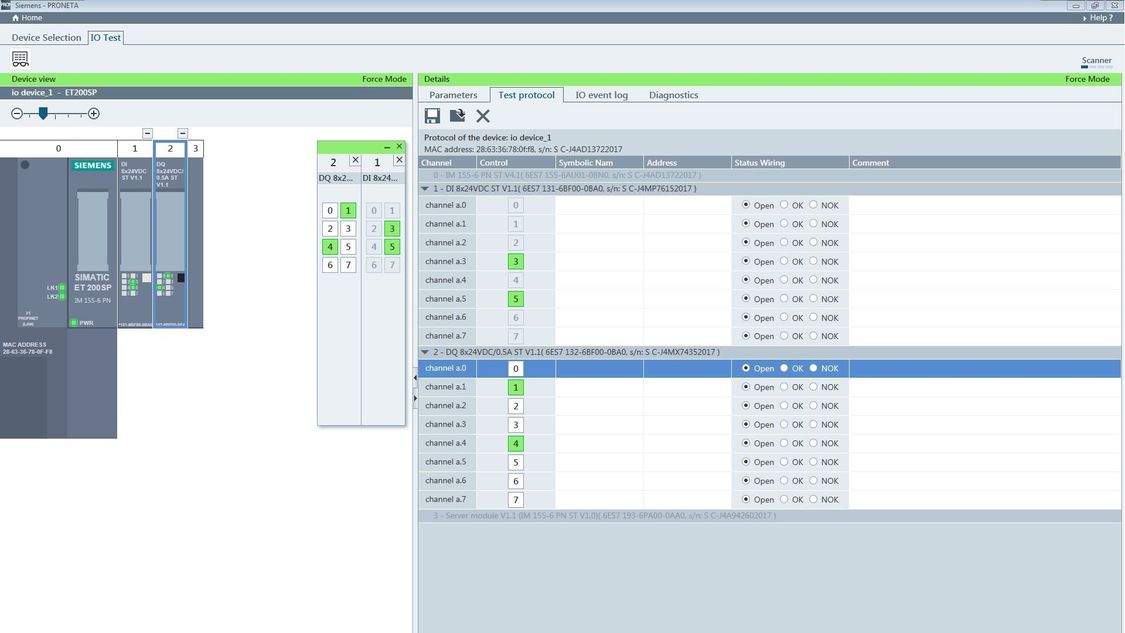Toggle control button 7 of DQ module channel a.7
Screen dimensions: 1125x633
coord(515,500)
